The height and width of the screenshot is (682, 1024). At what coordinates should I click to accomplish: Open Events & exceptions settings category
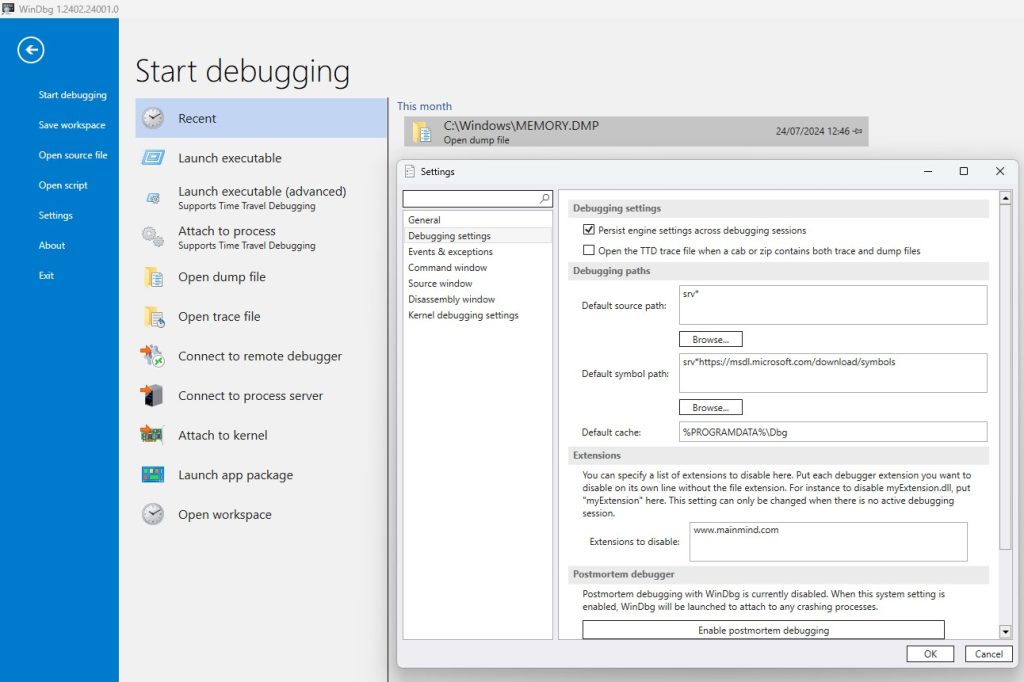point(477,252)
